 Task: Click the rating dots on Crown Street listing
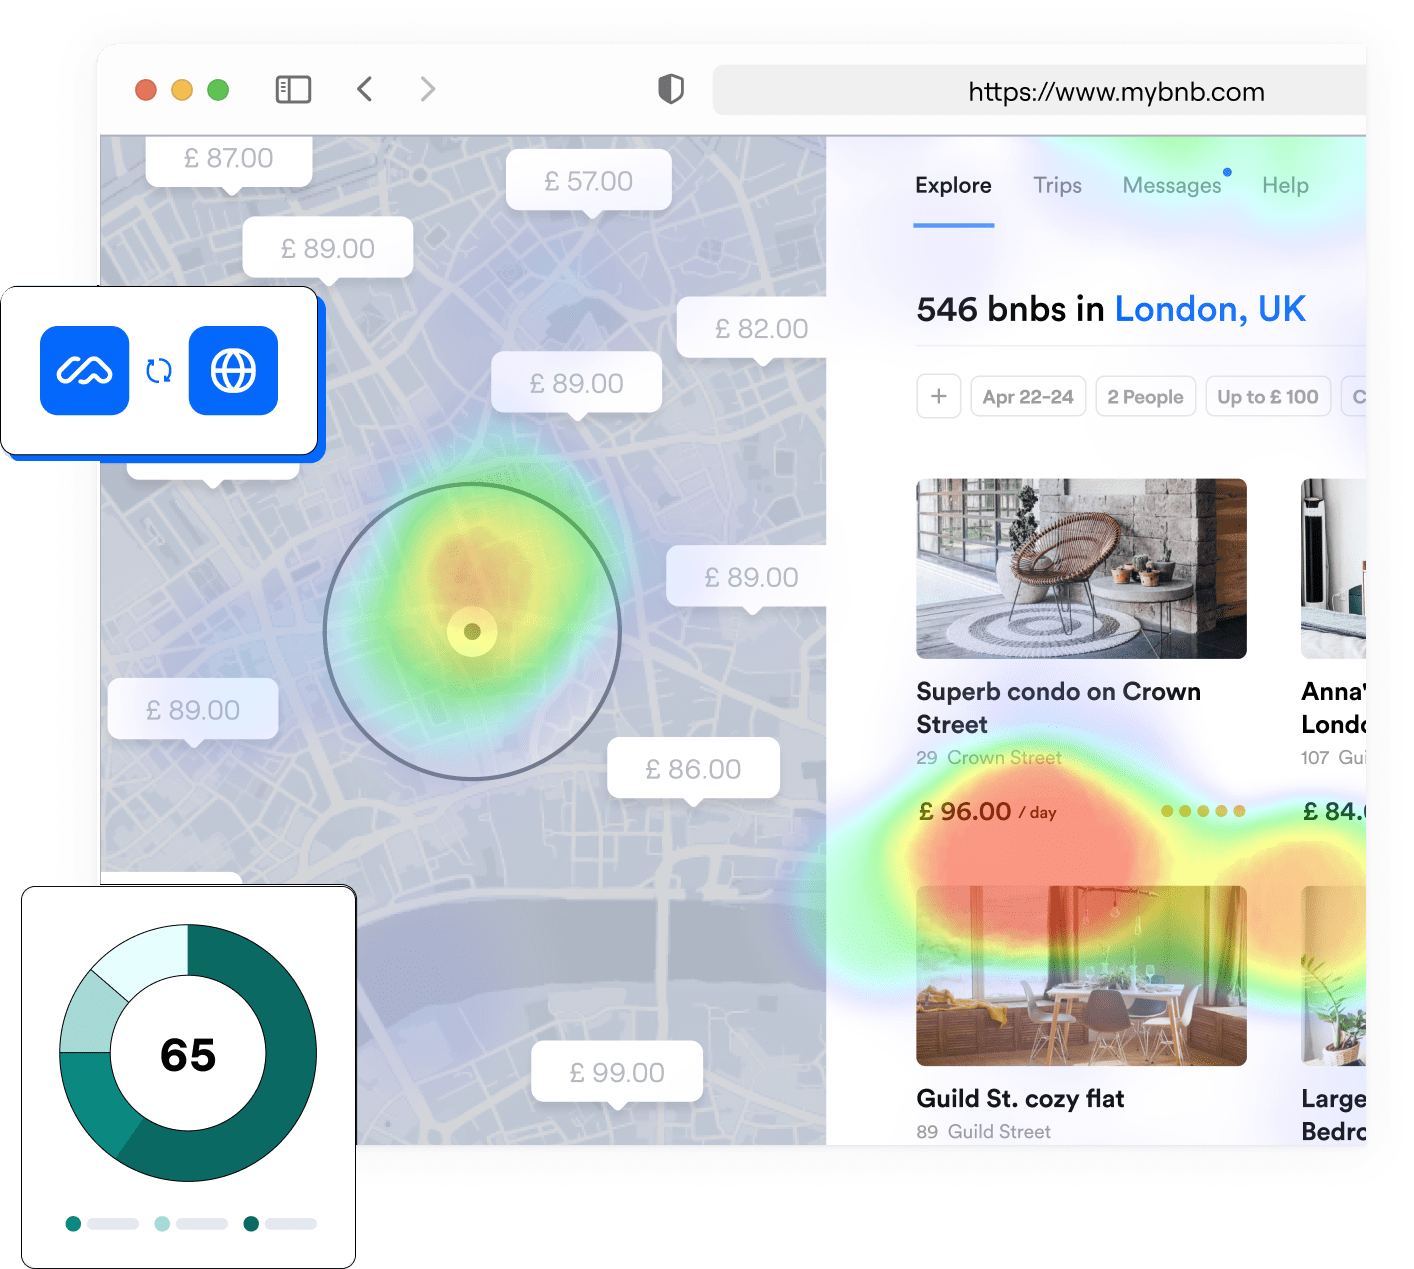[1203, 811]
